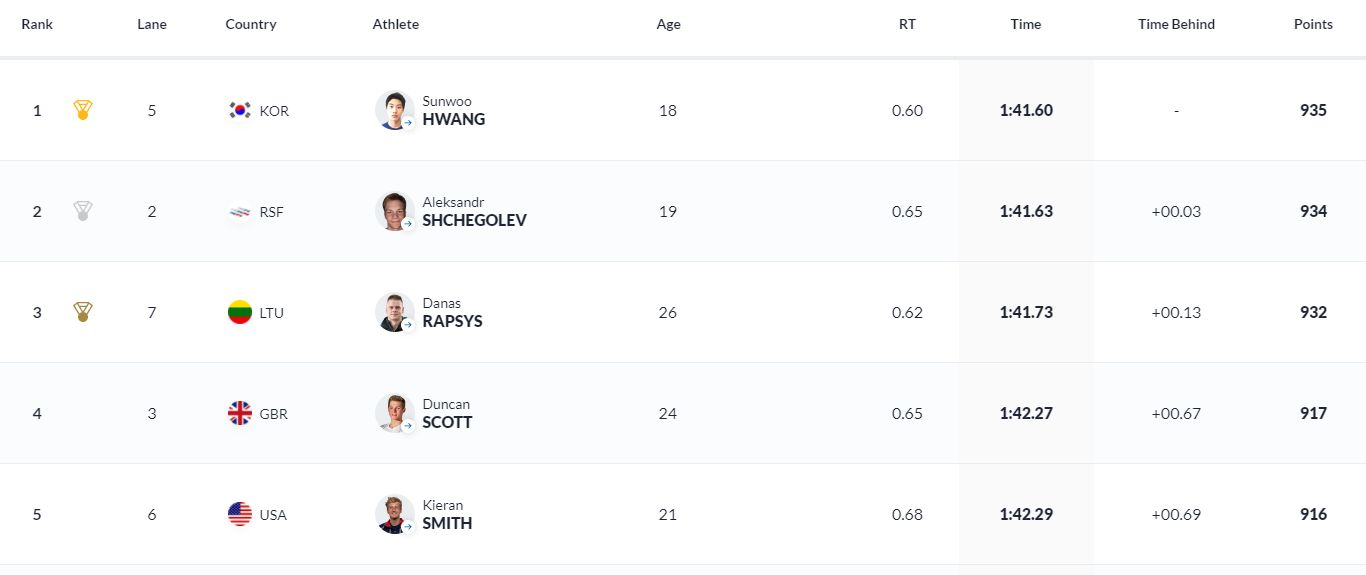Open Aleksandr Shchegolev's profile photo

tap(394, 211)
